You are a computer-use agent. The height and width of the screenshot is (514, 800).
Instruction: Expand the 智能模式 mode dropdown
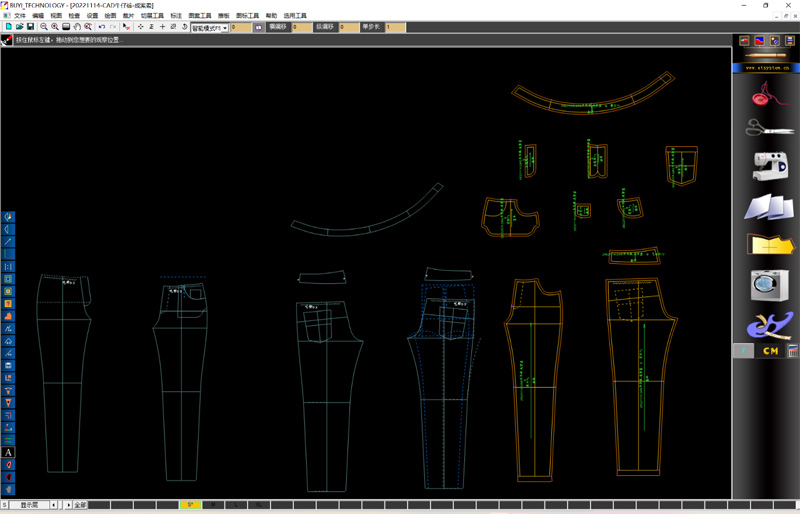pos(225,28)
